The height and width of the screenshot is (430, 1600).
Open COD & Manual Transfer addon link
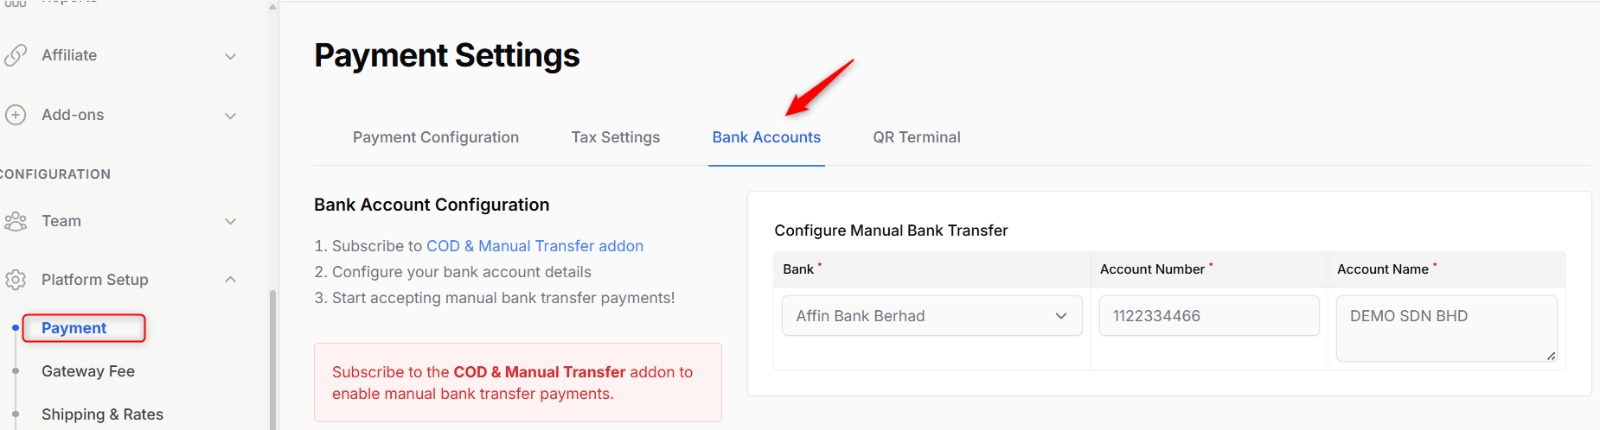coord(534,246)
